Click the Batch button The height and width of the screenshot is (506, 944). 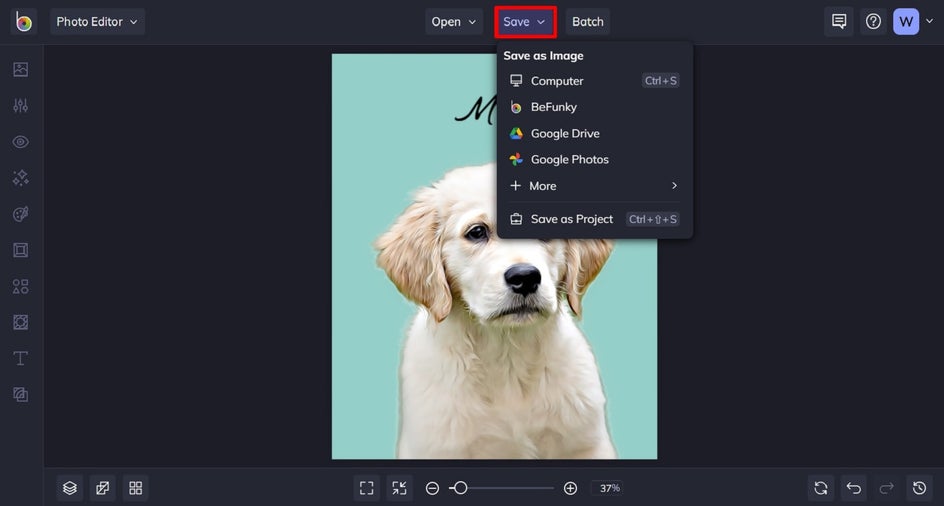pos(588,22)
